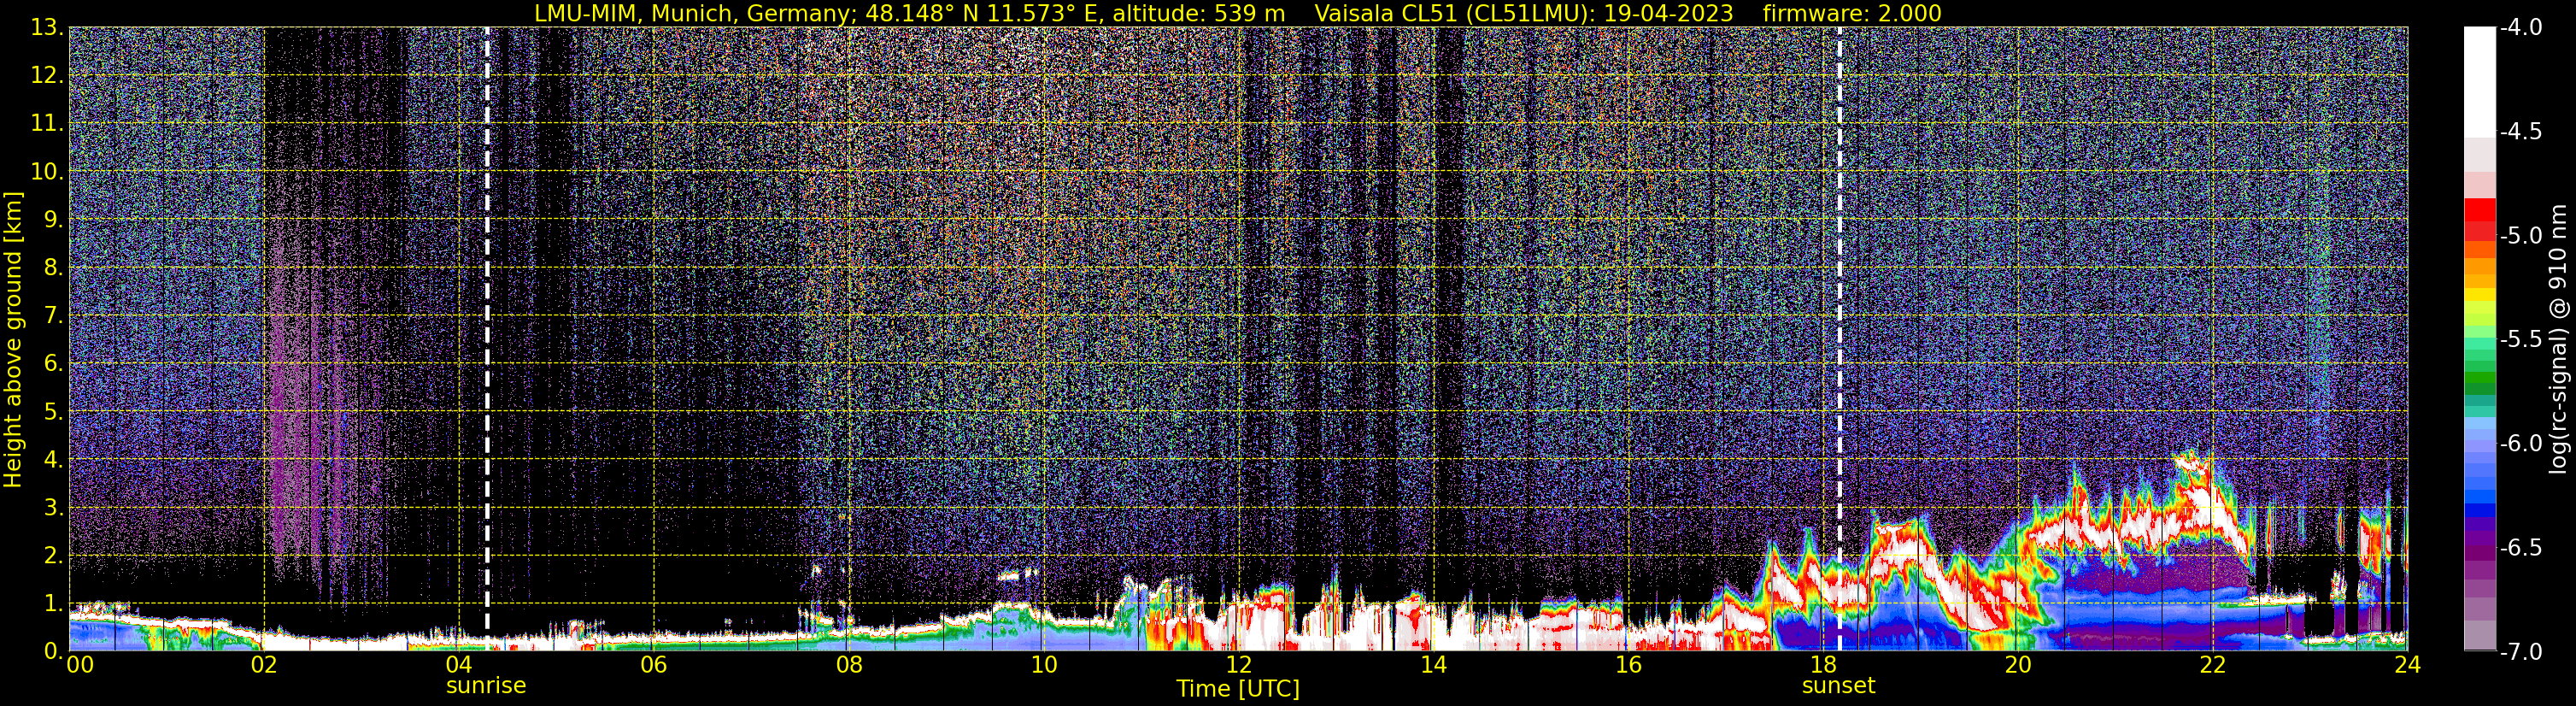Image resolution: width=2576 pixels, height=706 pixels.
Task: Click the '5.' height tick label
Action: (53, 412)
